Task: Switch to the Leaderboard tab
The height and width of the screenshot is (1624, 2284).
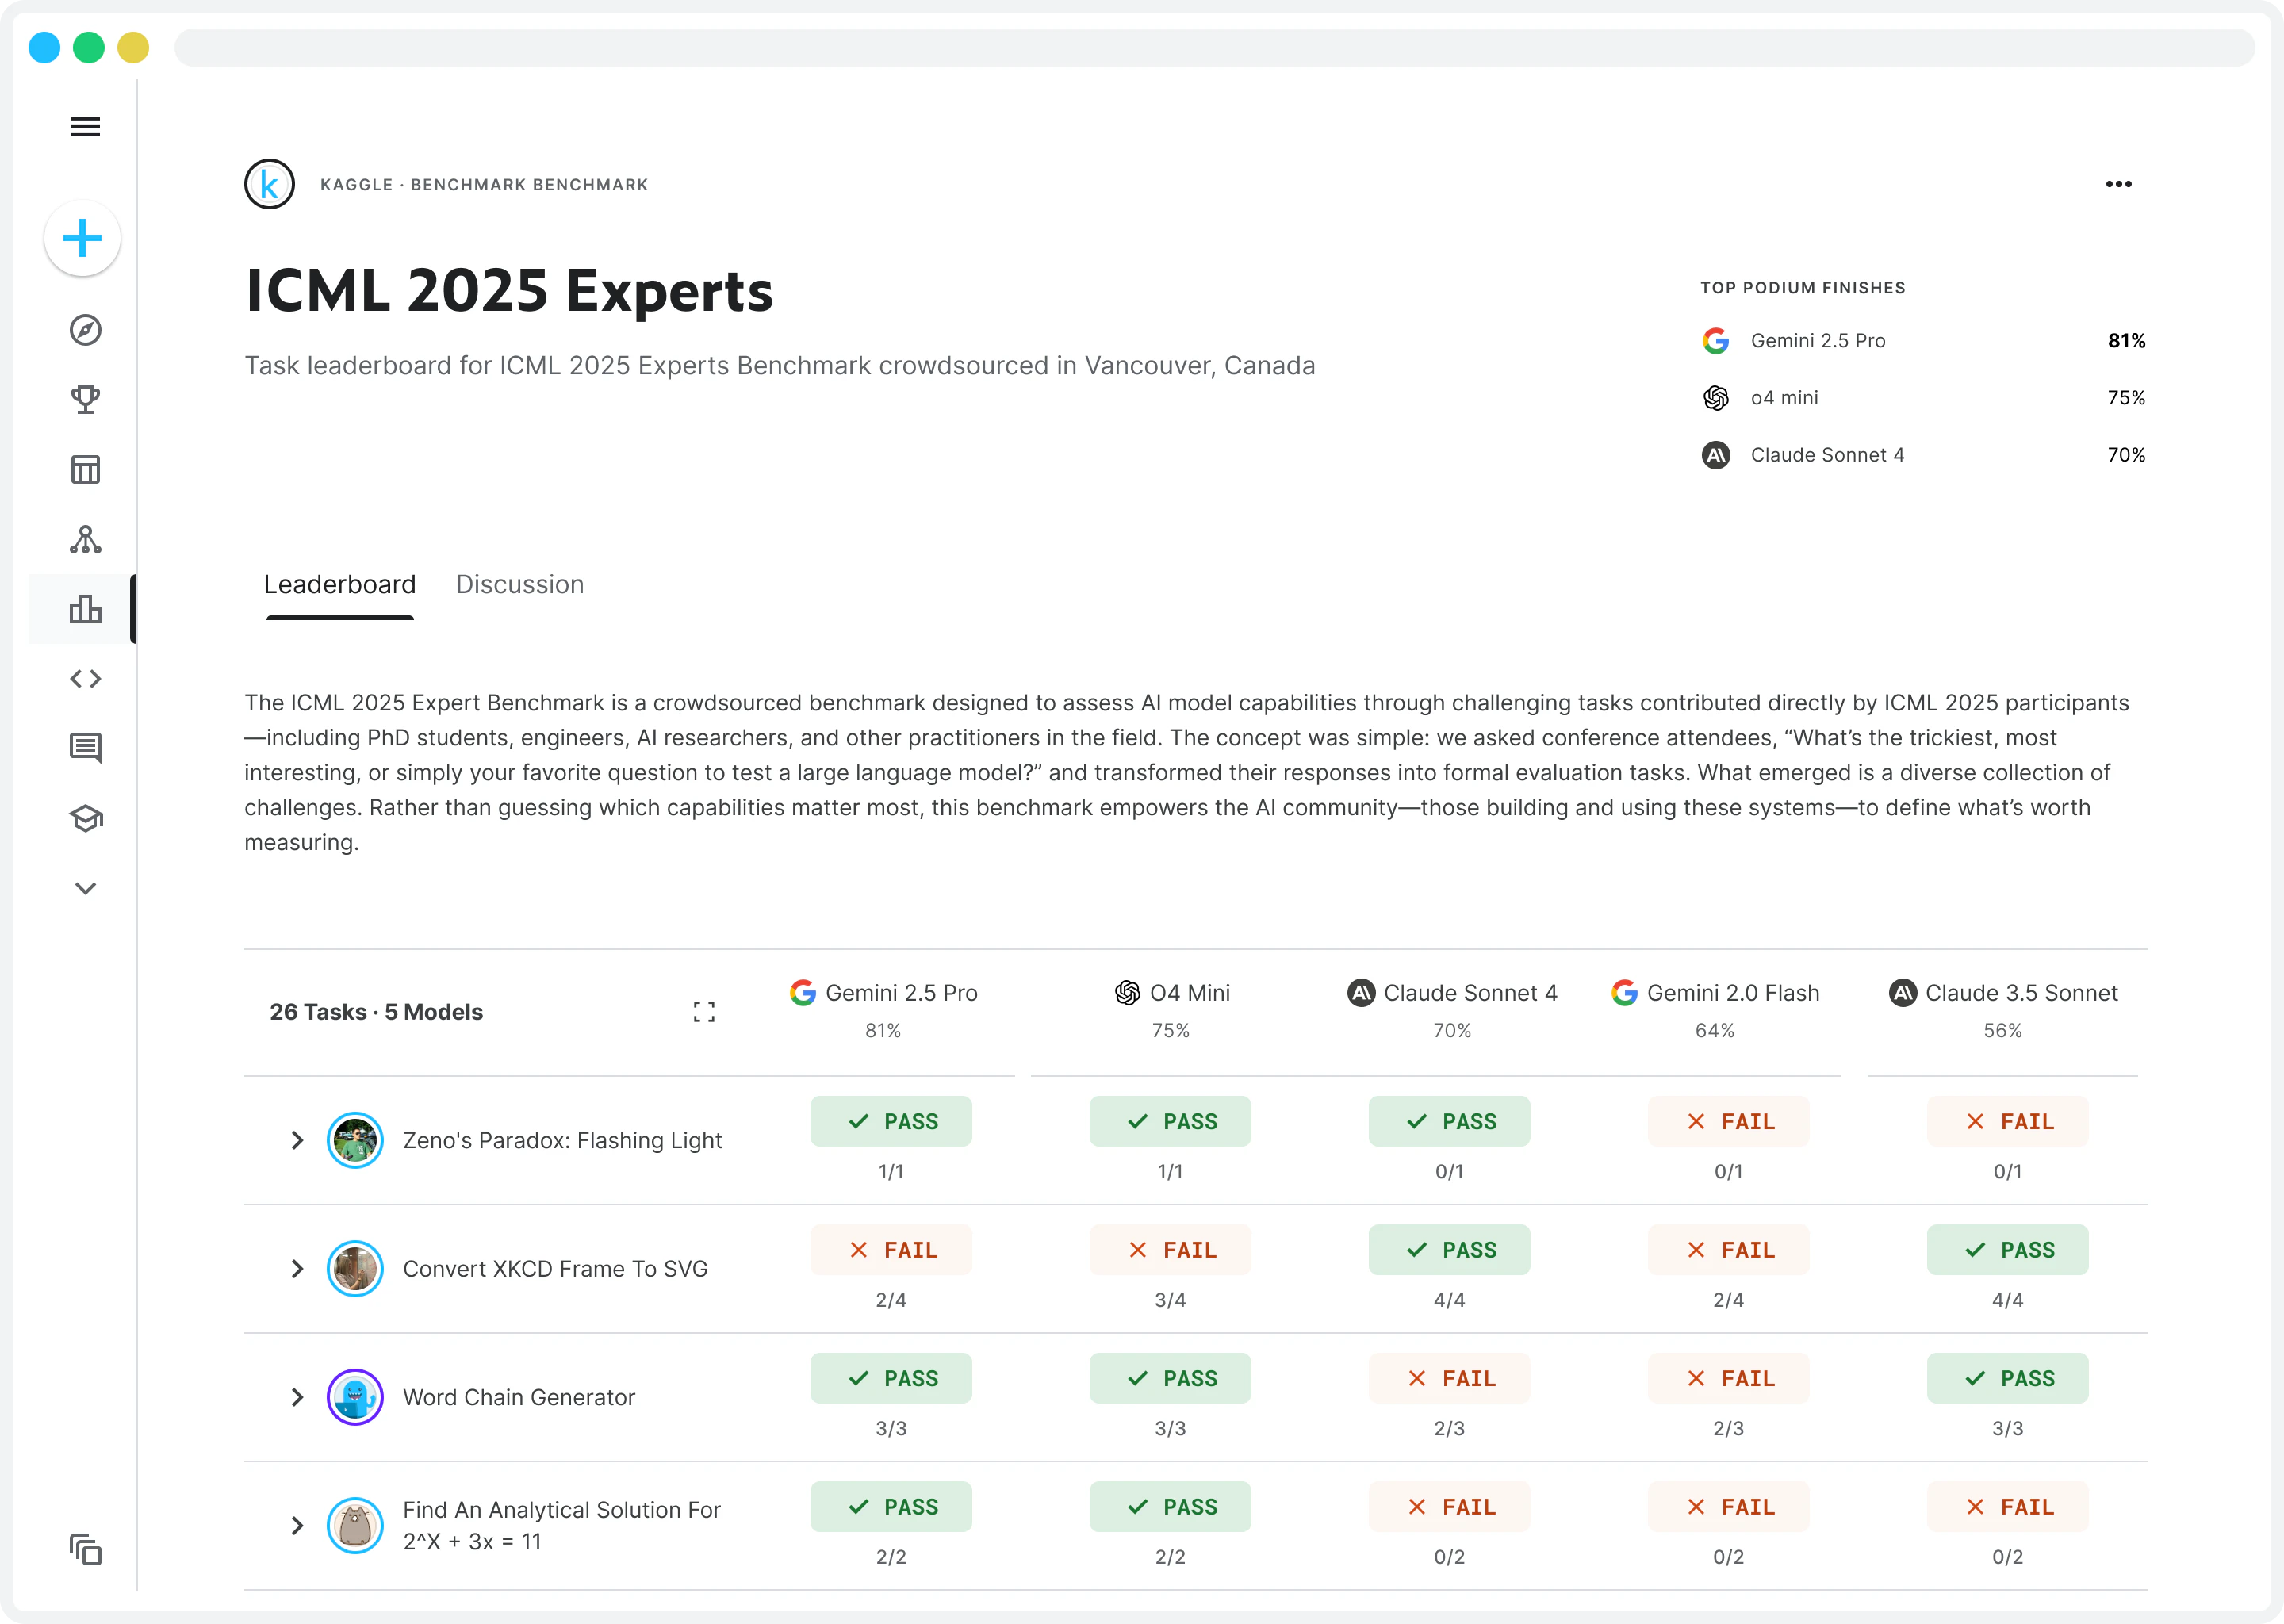Action: pos(340,585)
